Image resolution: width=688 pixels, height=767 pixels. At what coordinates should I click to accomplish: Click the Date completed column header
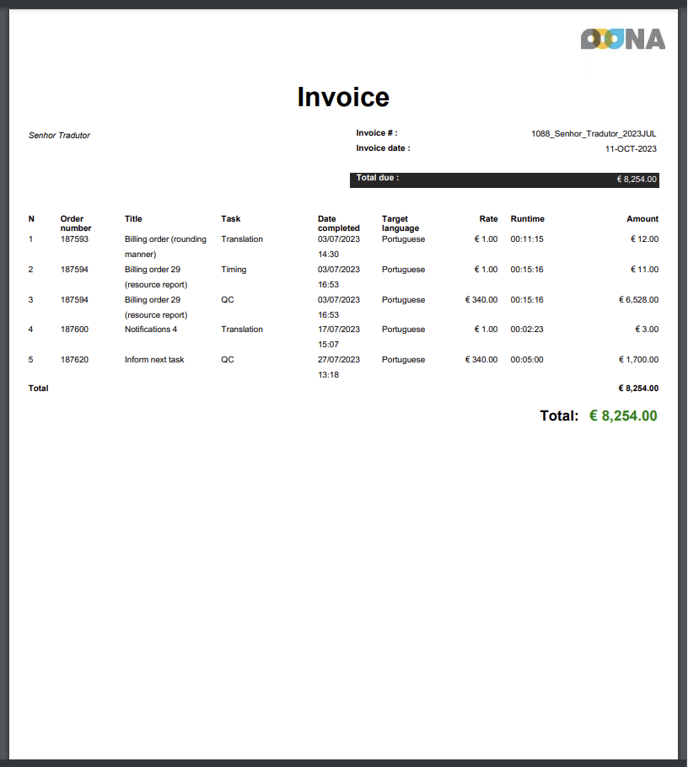[x=338, y=223]
